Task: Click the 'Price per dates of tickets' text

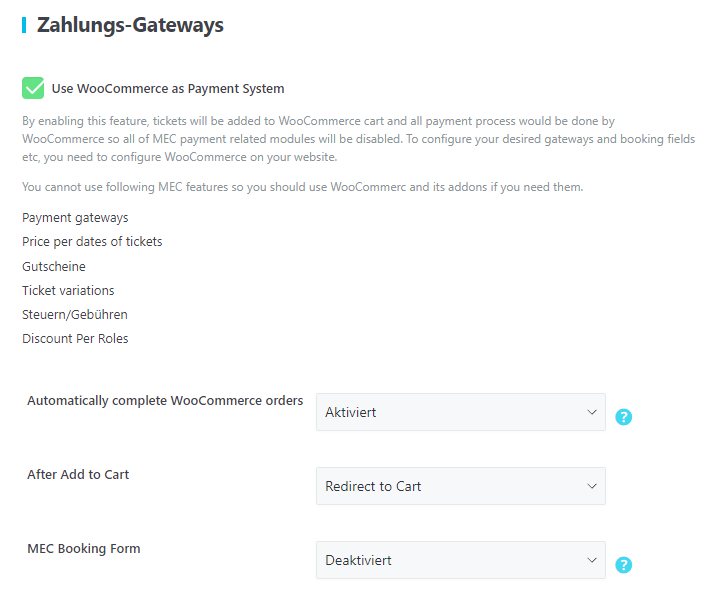Action: pyautogui.click(x=92, y=241)
